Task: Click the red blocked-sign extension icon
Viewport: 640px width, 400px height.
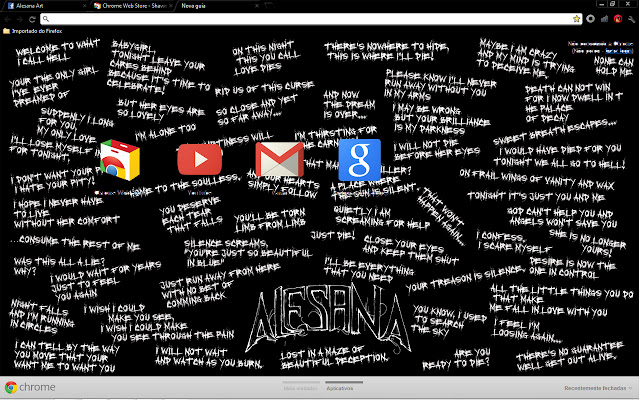Action: 618,19
